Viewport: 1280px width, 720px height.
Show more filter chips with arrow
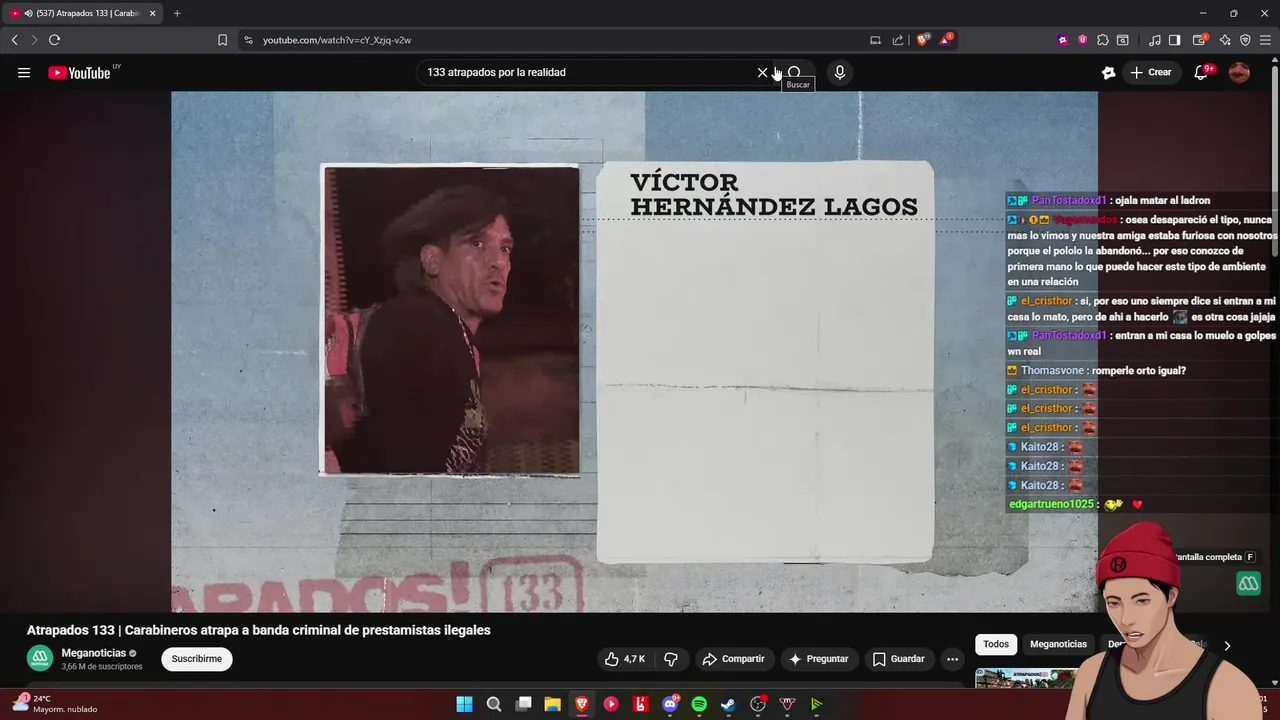1227,645
